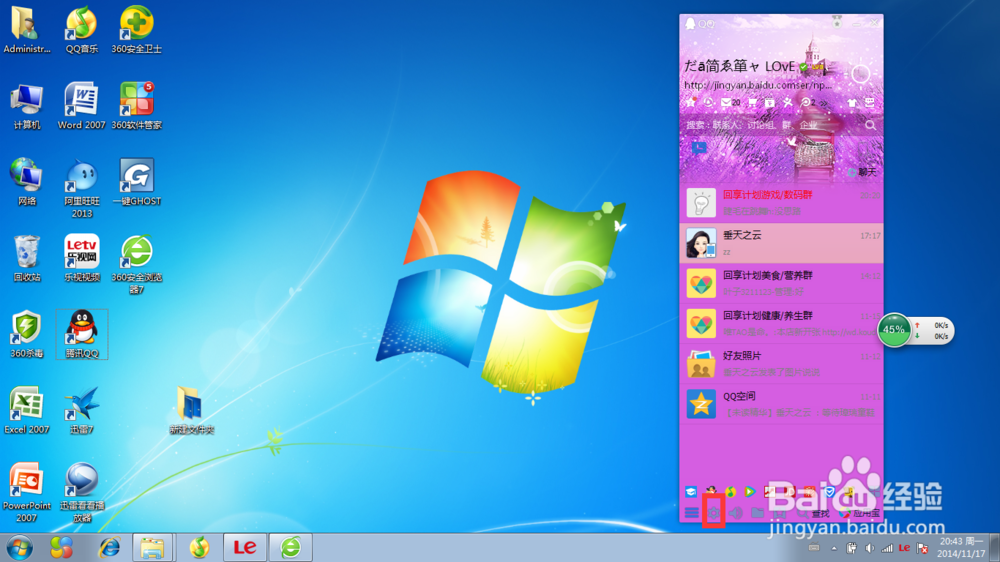
Task: Open 好友照片 friend photos entry
Action: pyautogui.click(x=781, y=364)
